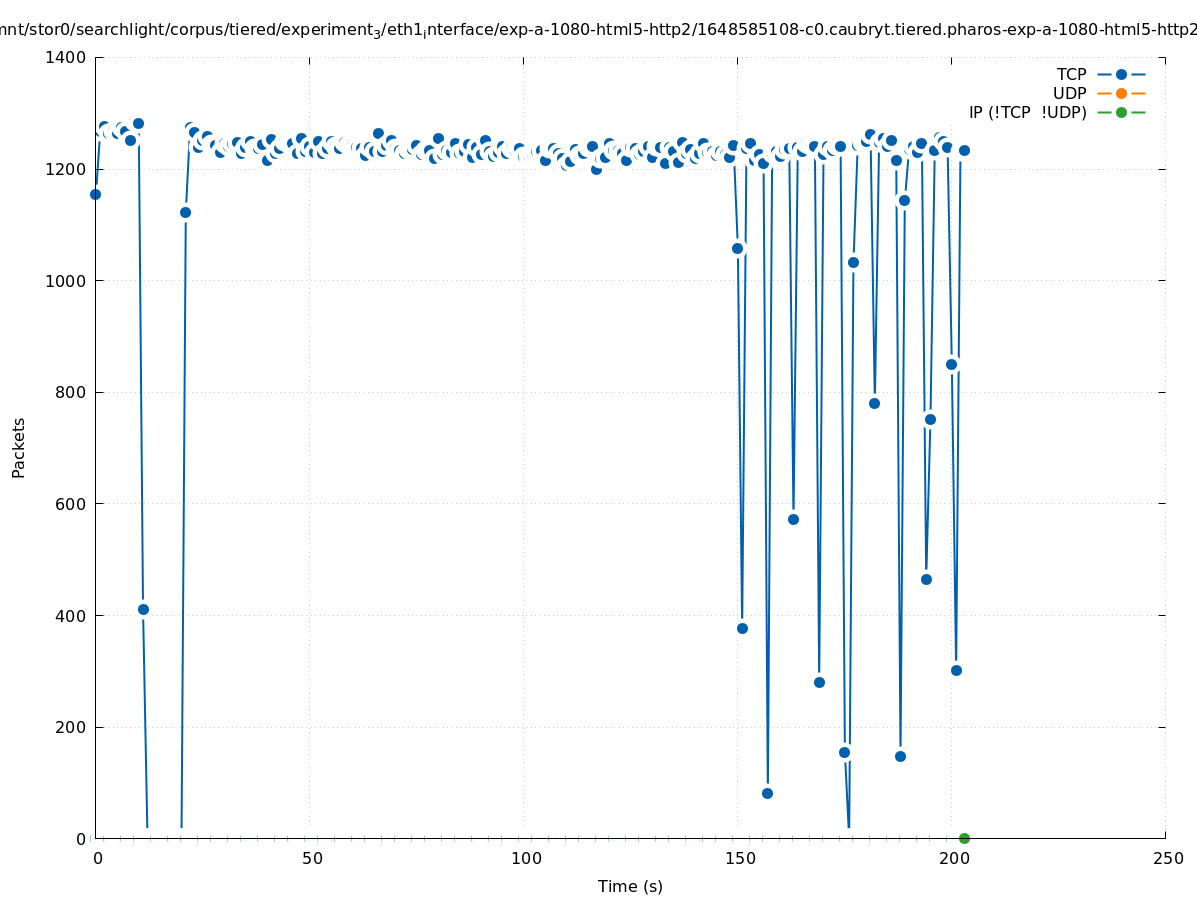Click TCP point near 410 packets around 11s
The height and width of the screenshot is (900, 1197).
[143, 609]
